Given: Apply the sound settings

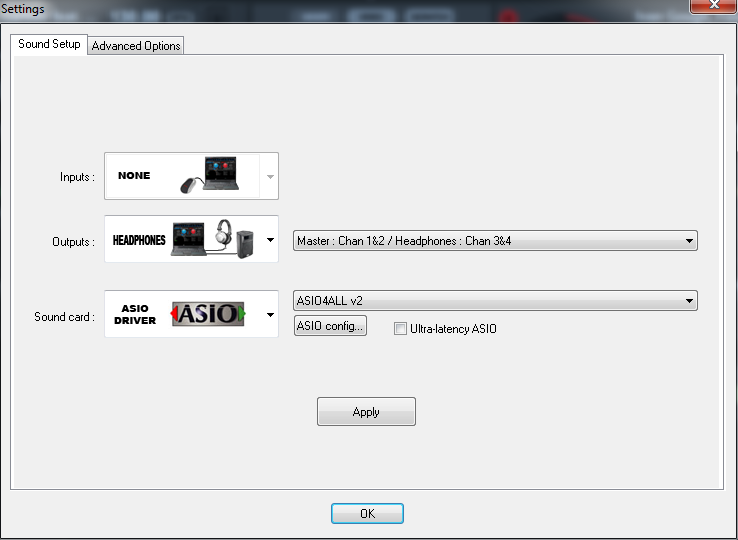Looking at the screenshot, I should pyautogui.click(x=366, y=412).
